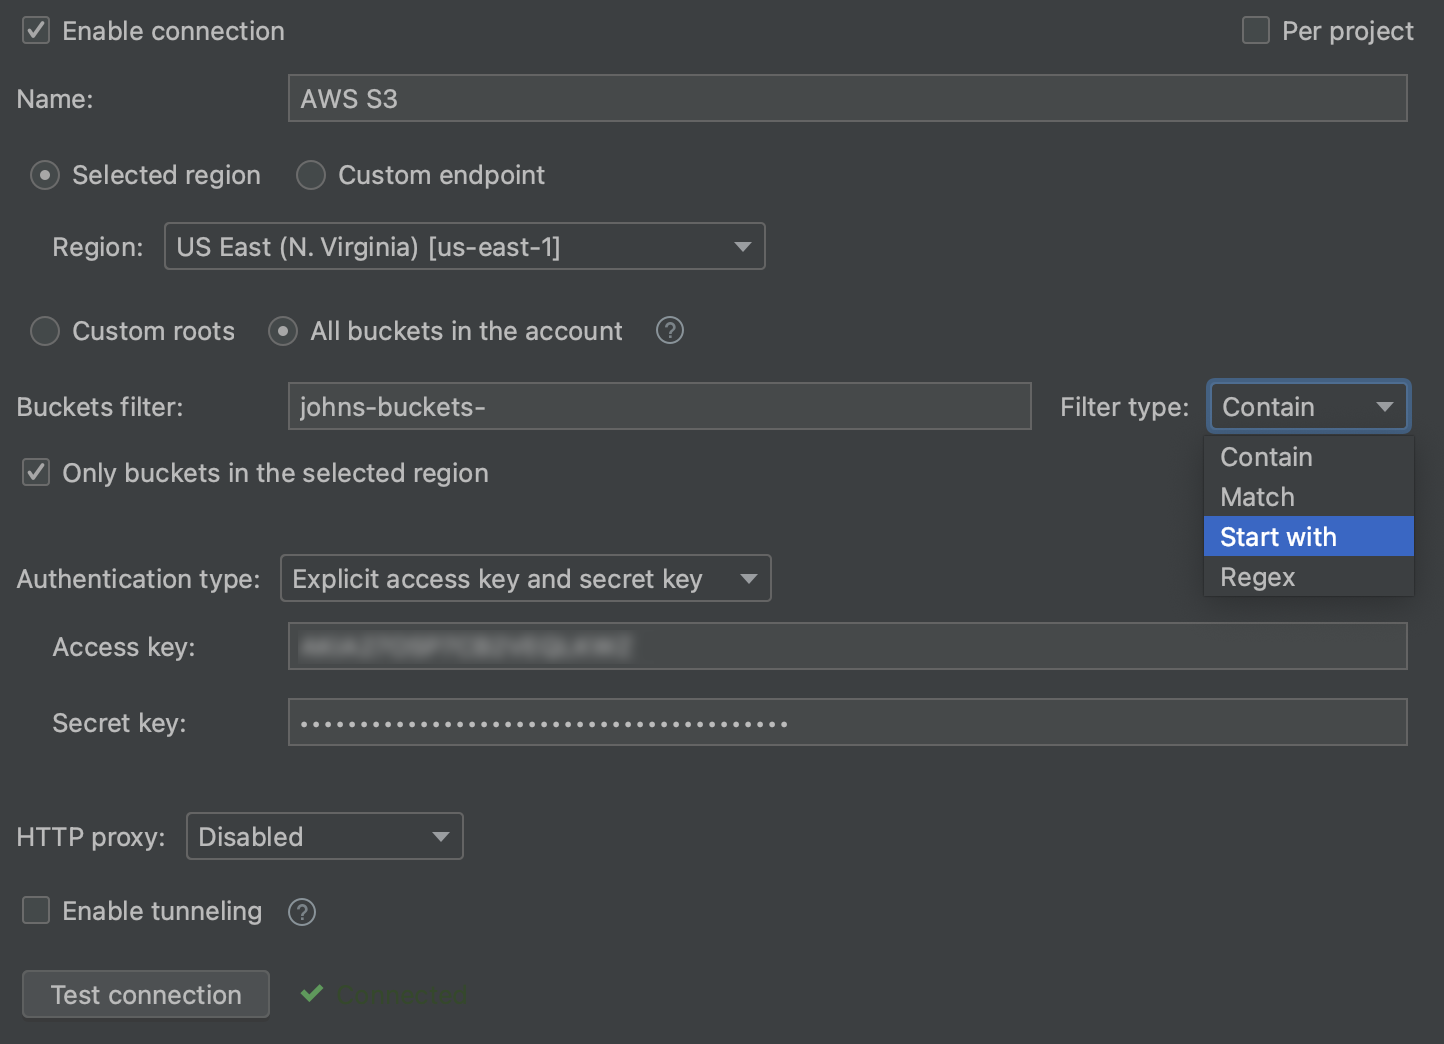Click the help icon next to Enable tunneling
Viewport: 1444px width, 1044px height.
(x=301, y=911)
